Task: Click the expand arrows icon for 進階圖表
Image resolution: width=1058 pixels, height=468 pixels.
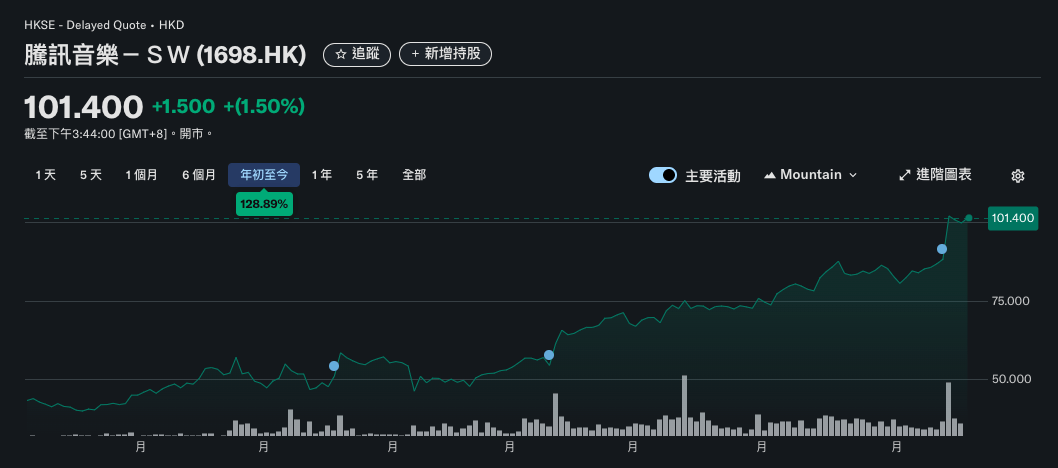Action: pyautogui.click(x=905, y=175)
